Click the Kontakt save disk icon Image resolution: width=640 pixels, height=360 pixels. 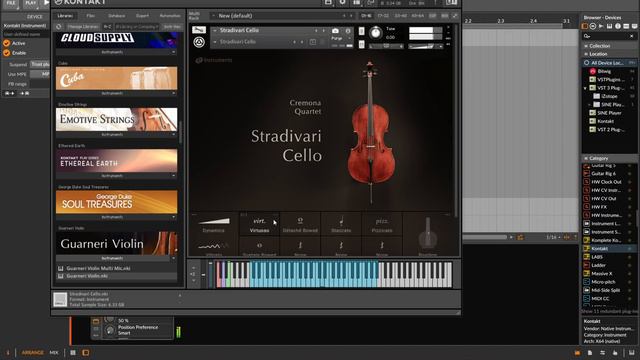click(328, 2)
